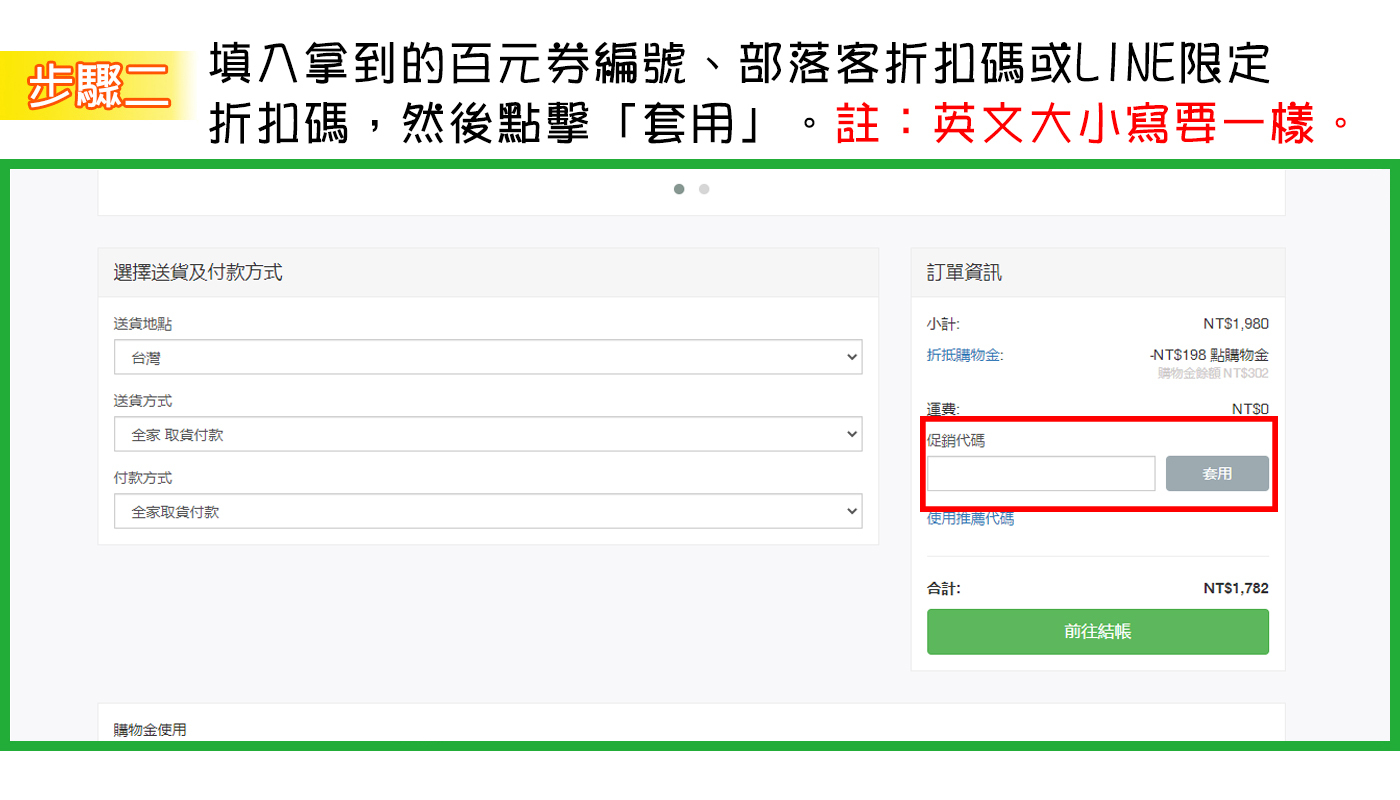Click the chevron on the 送貨方式 selector

851,434
